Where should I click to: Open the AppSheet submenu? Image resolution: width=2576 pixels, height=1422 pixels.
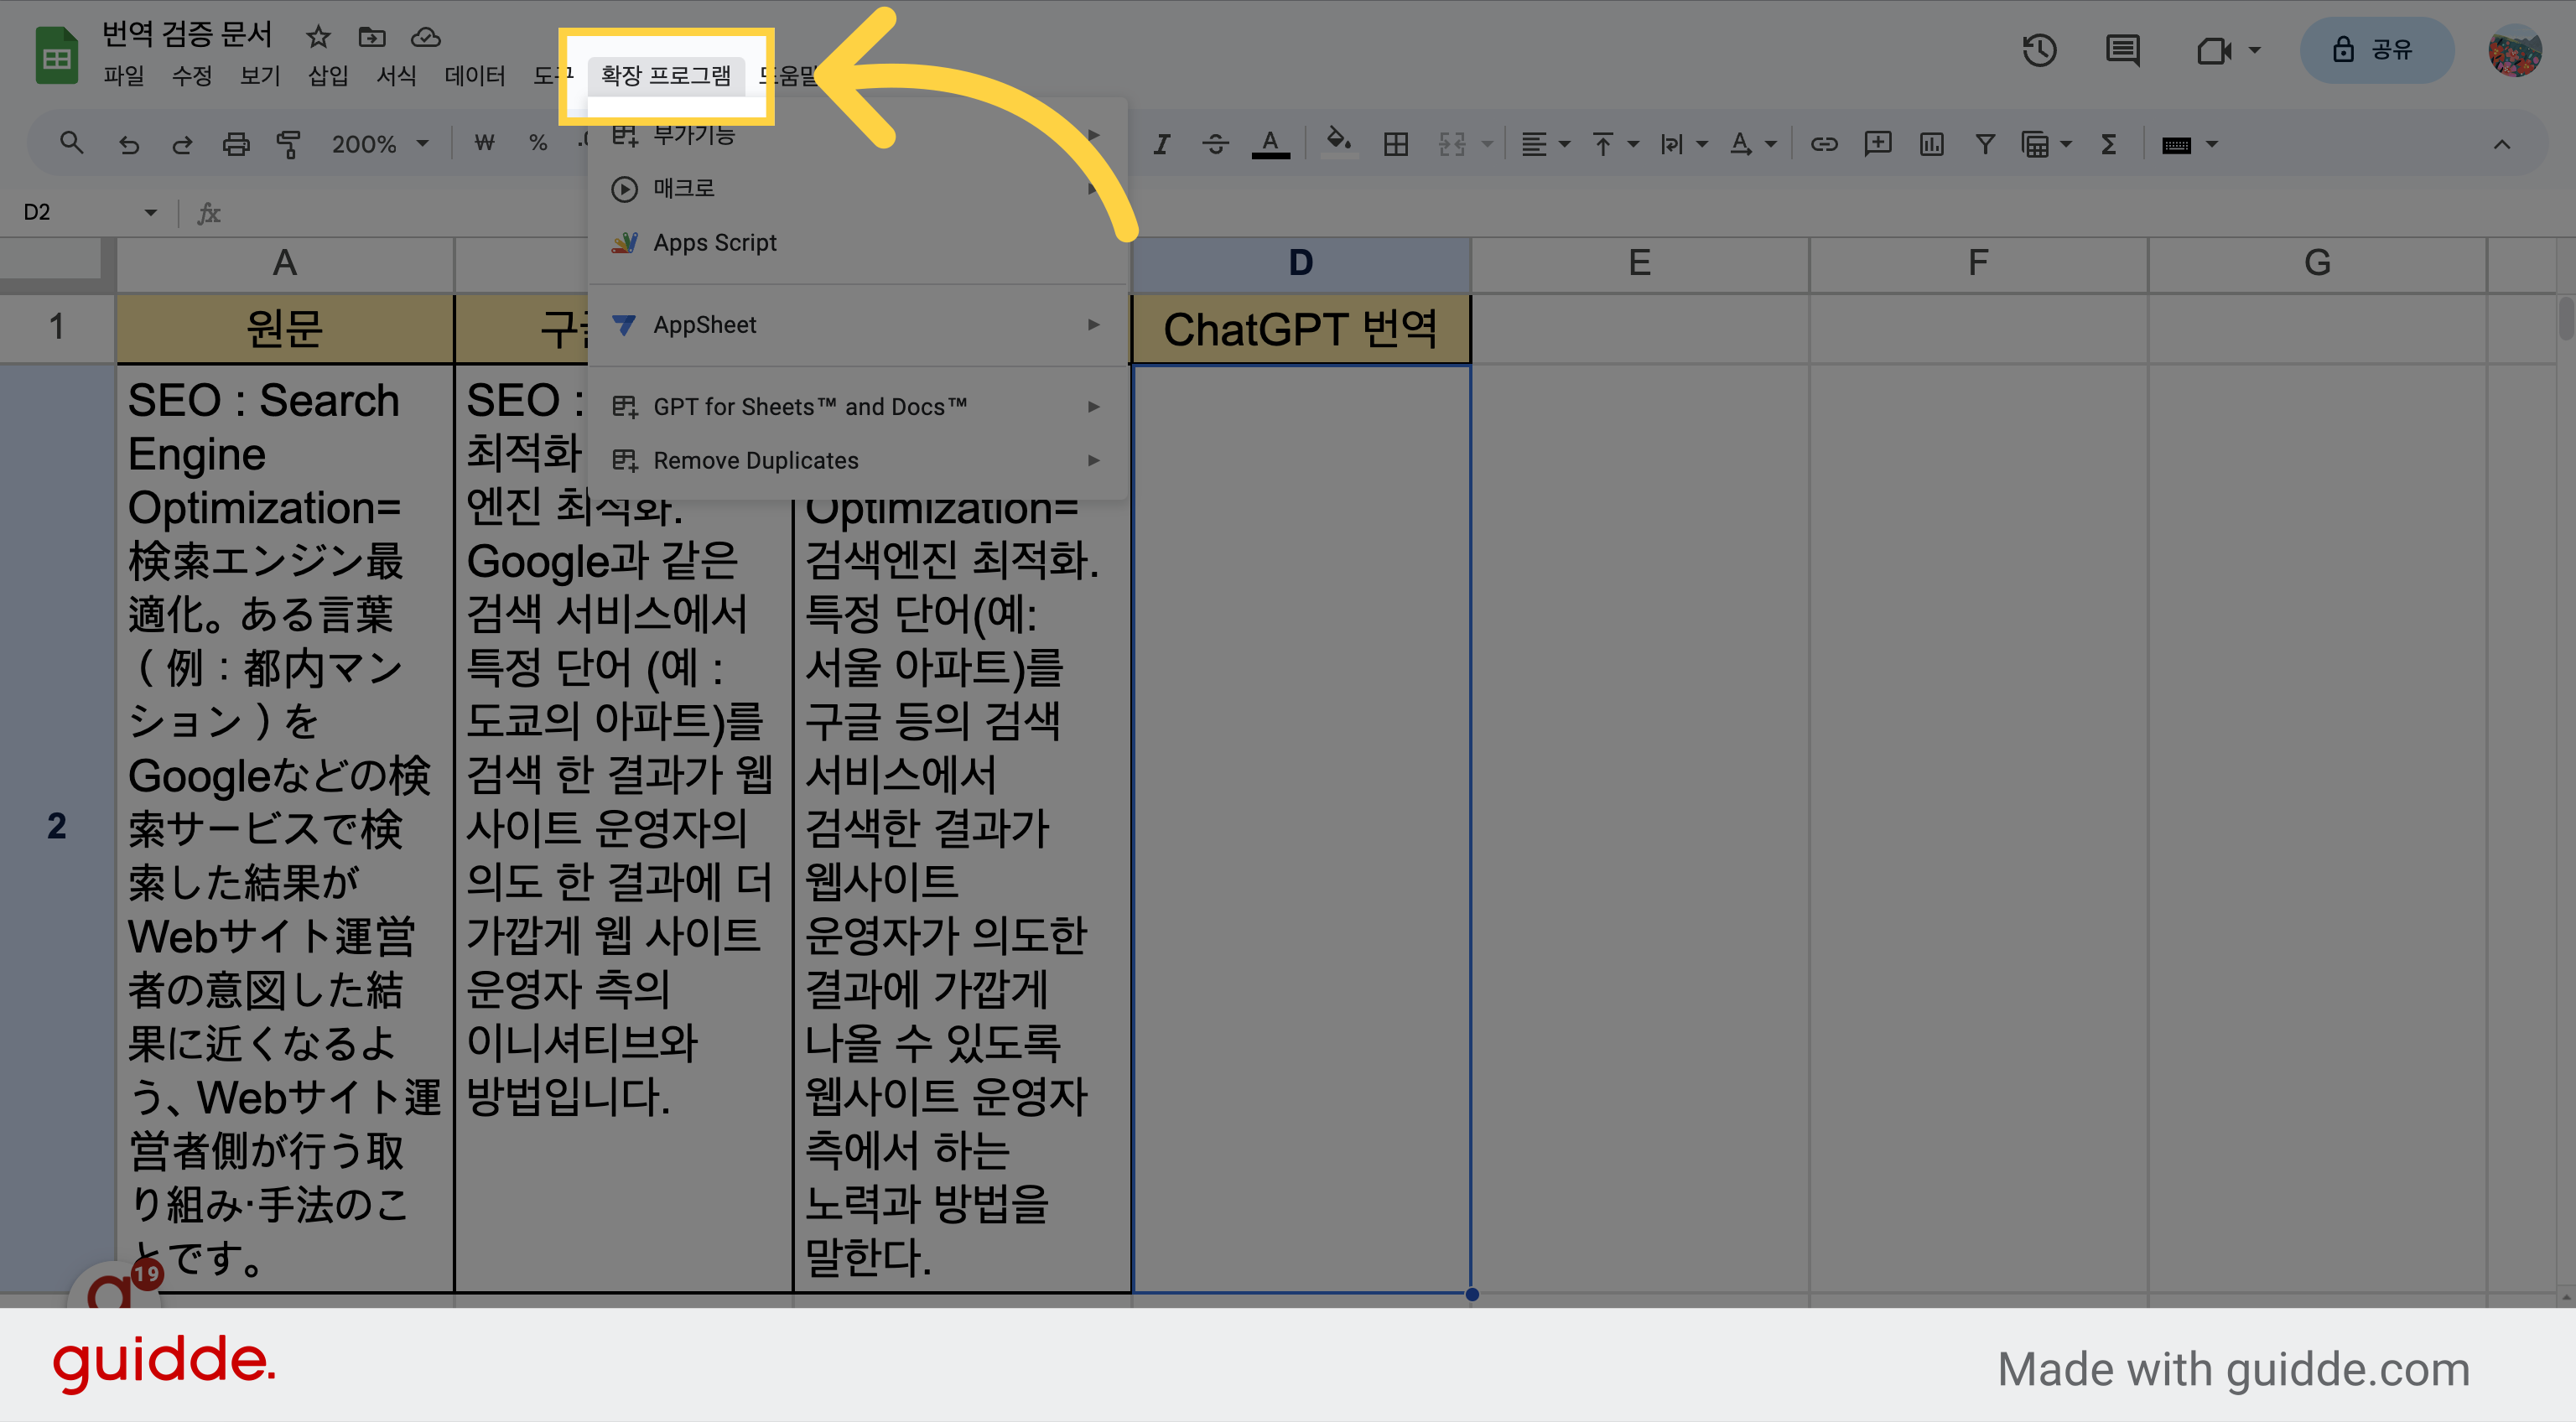[858, 325]
